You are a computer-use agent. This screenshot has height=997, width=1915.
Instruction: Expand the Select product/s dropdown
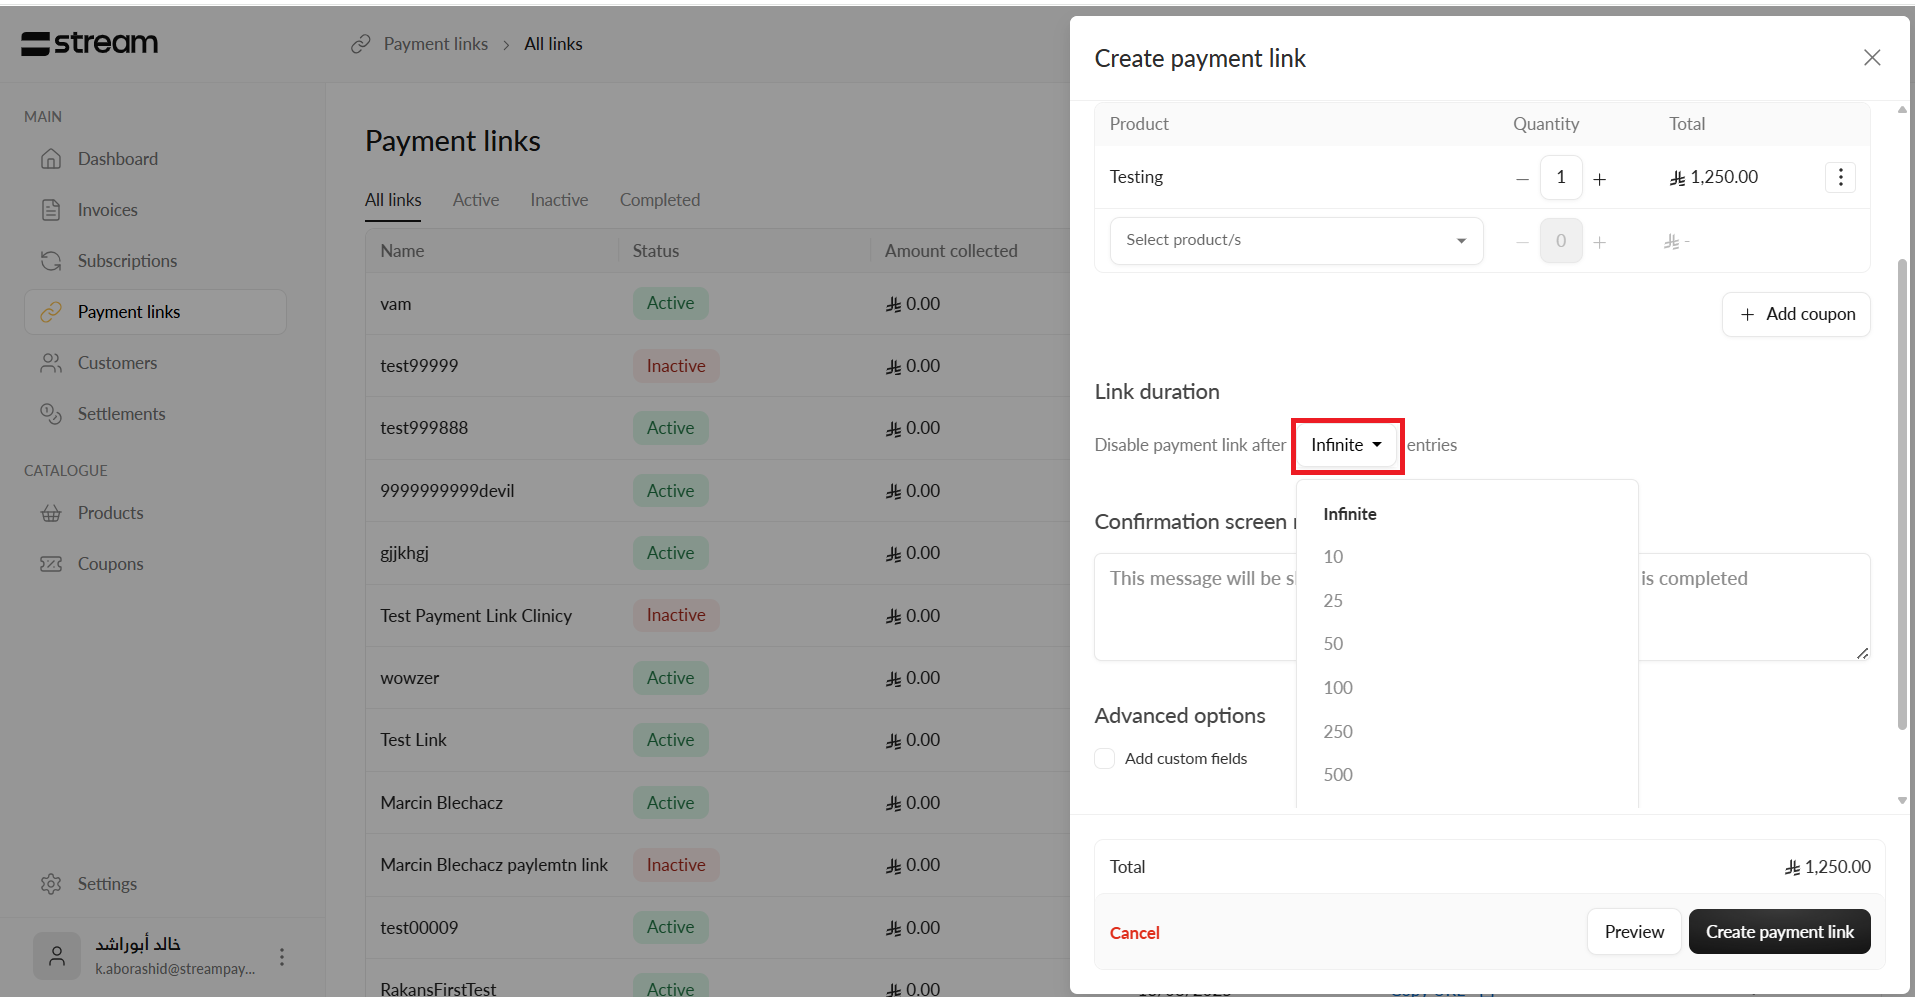click(x=1295, y=240)
